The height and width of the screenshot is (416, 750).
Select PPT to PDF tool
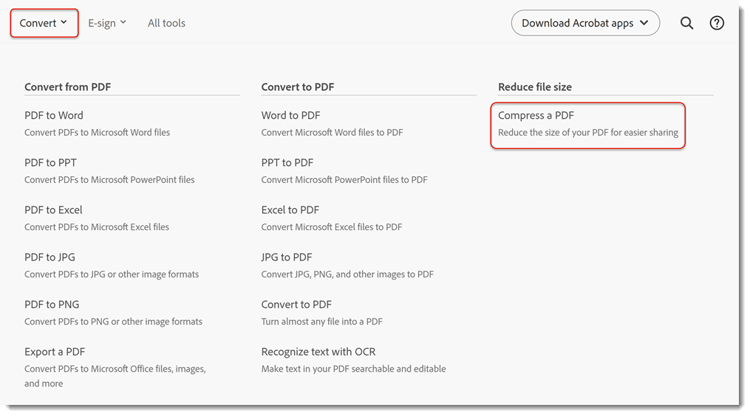287,162
